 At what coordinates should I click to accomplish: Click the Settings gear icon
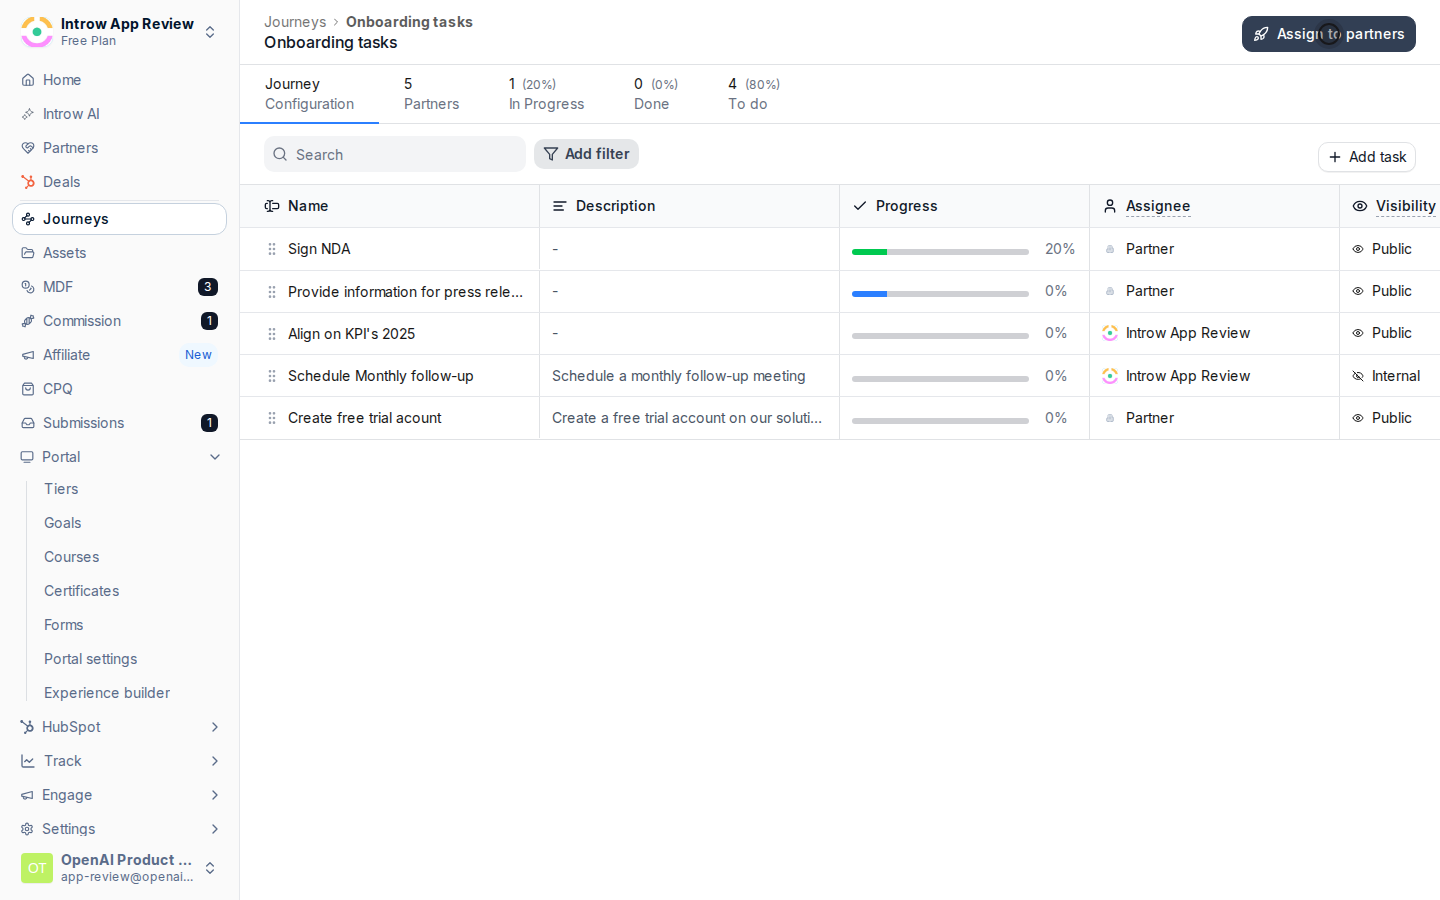(x=28, y=829)
